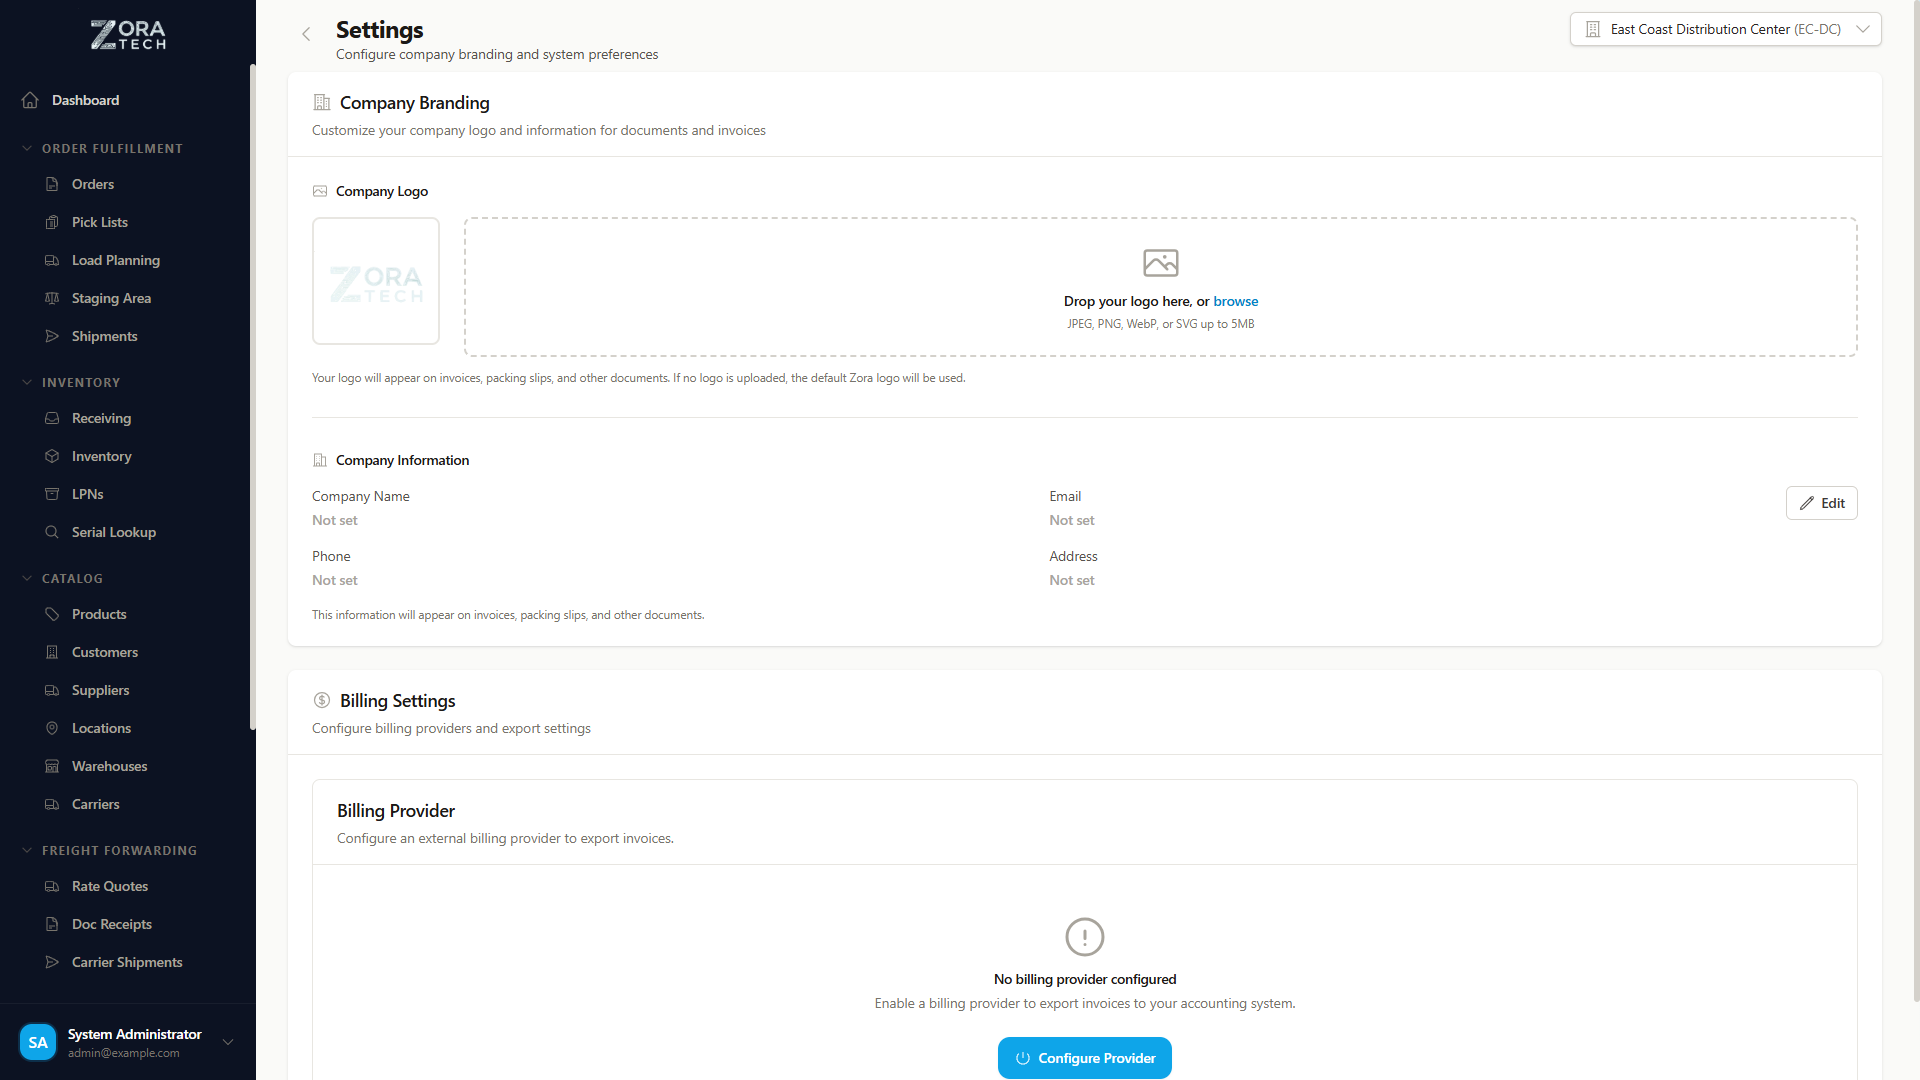This screenshot has height=1080, width=1920.
Task: Open the Shipments section
Action: 104,336
